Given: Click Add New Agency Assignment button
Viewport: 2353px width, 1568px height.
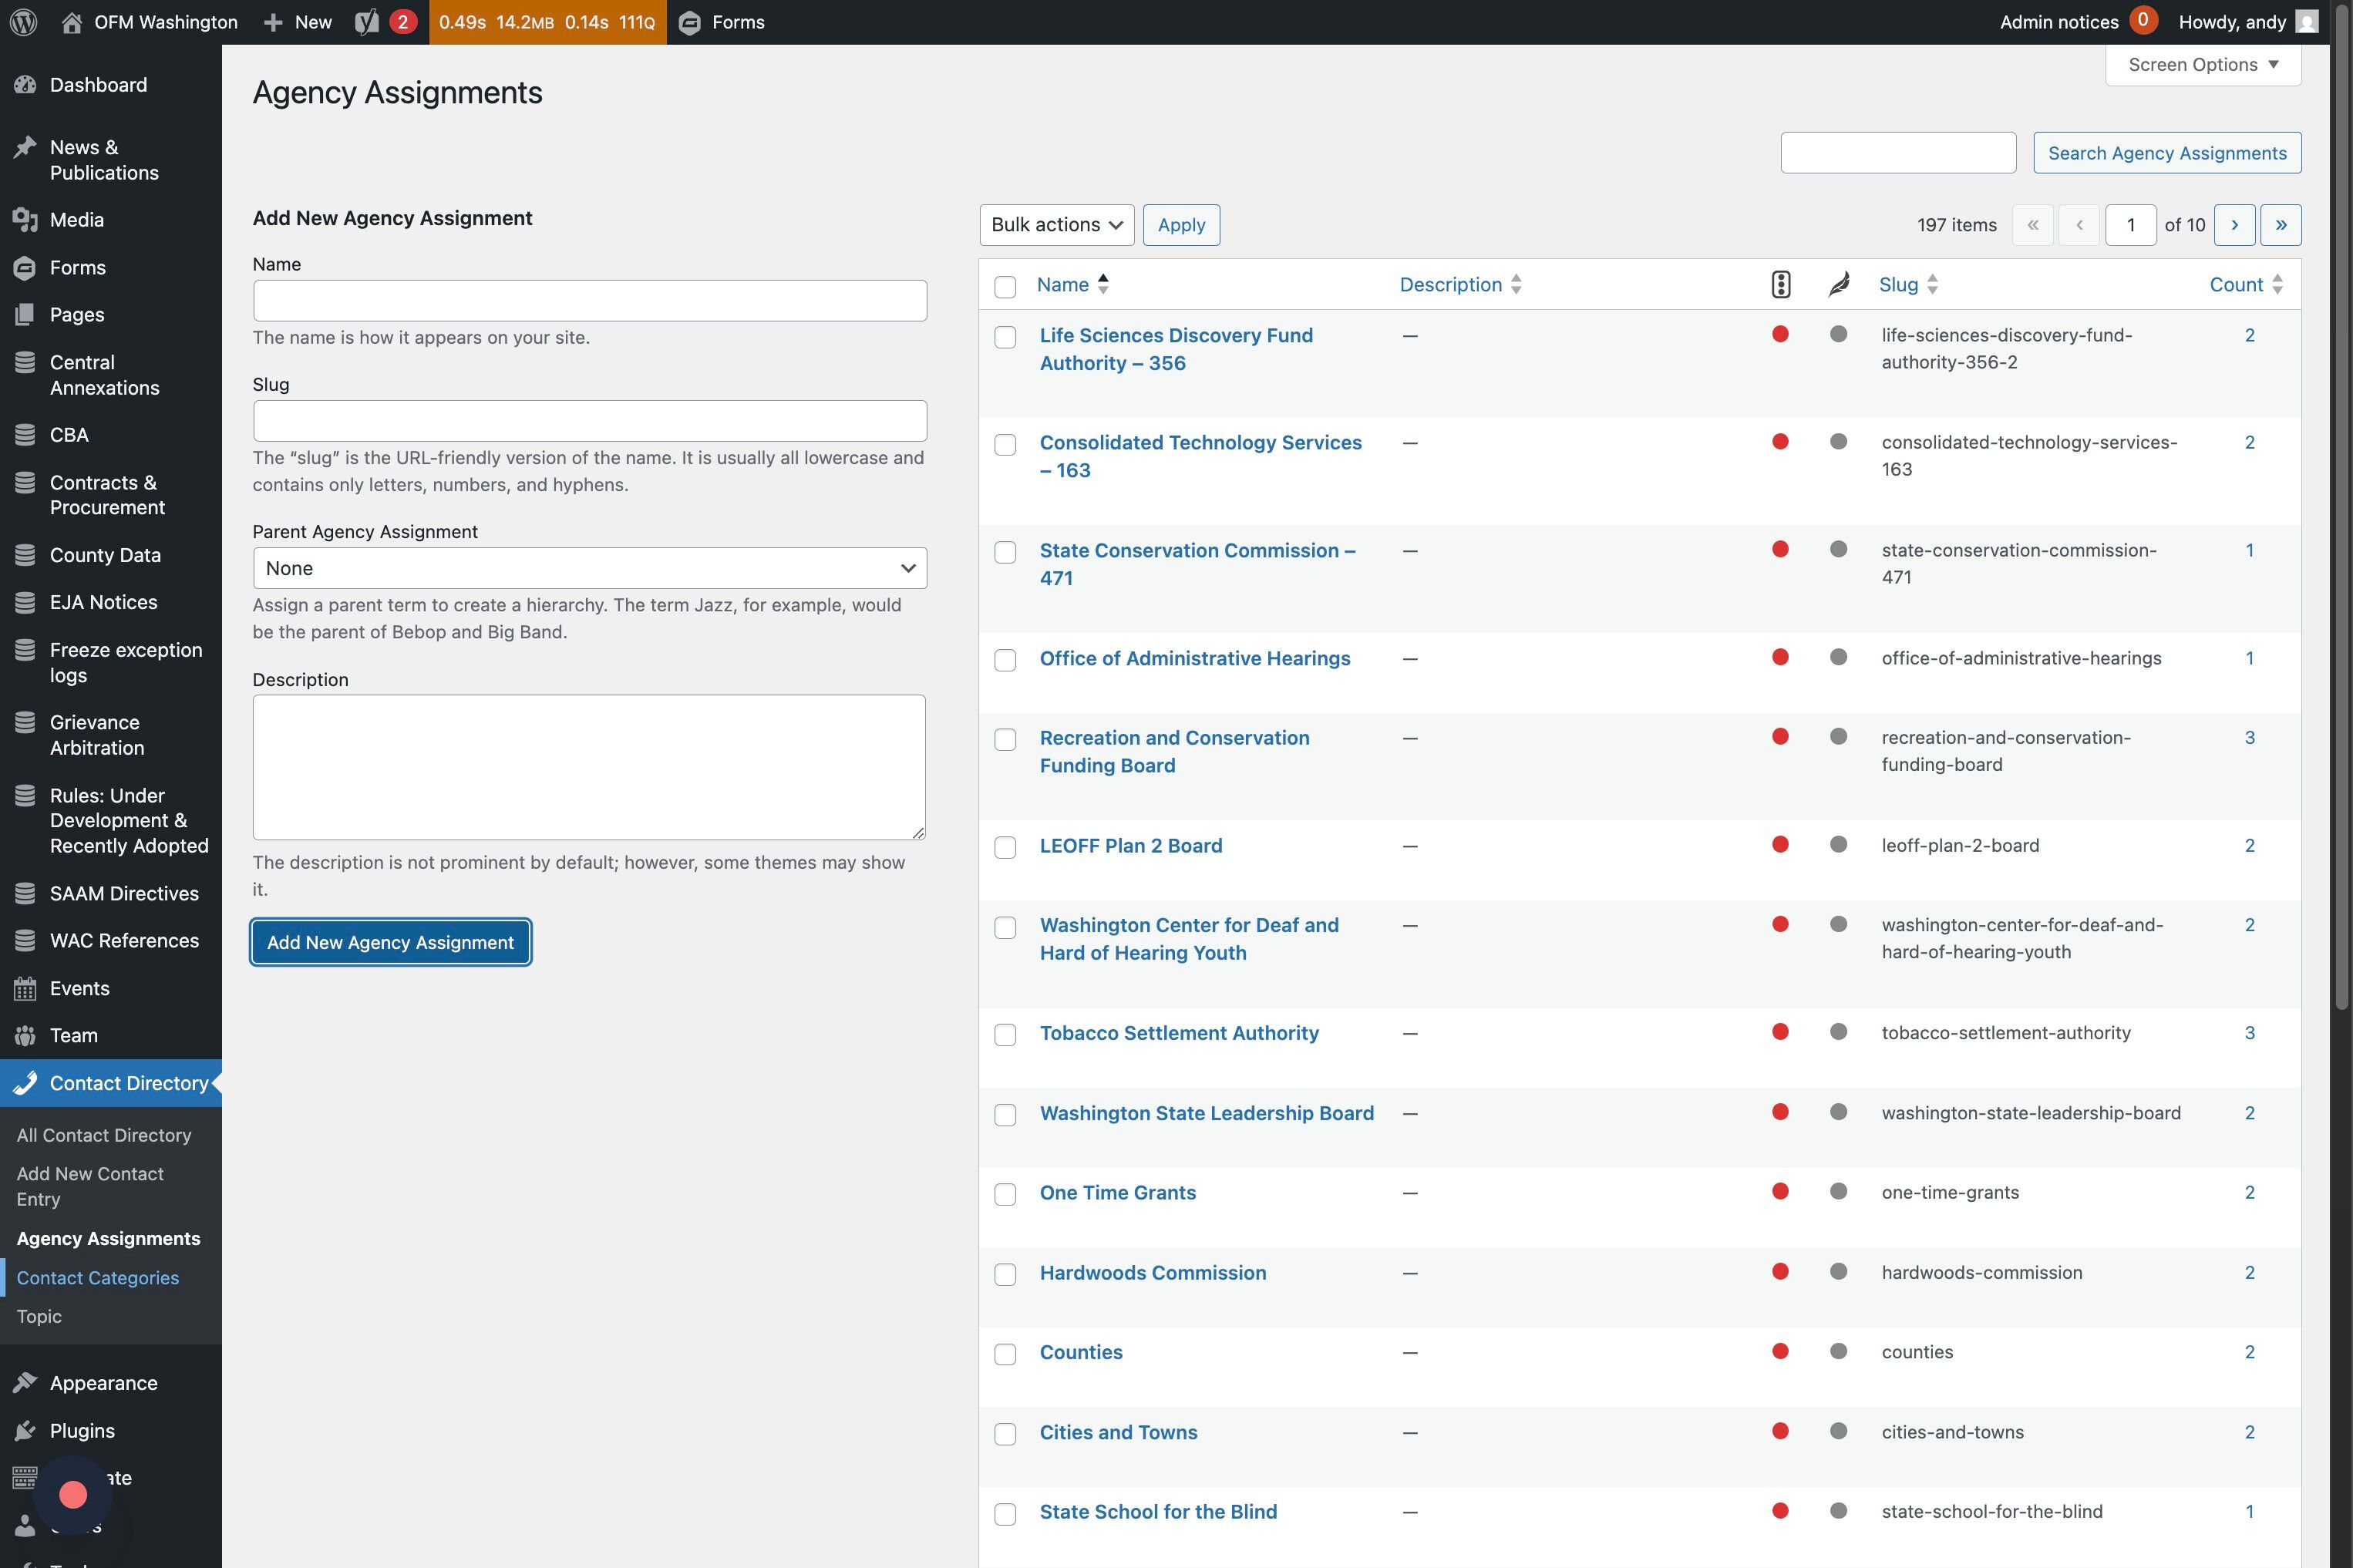Looking at the screenshot, I should [x=390, y=942].
